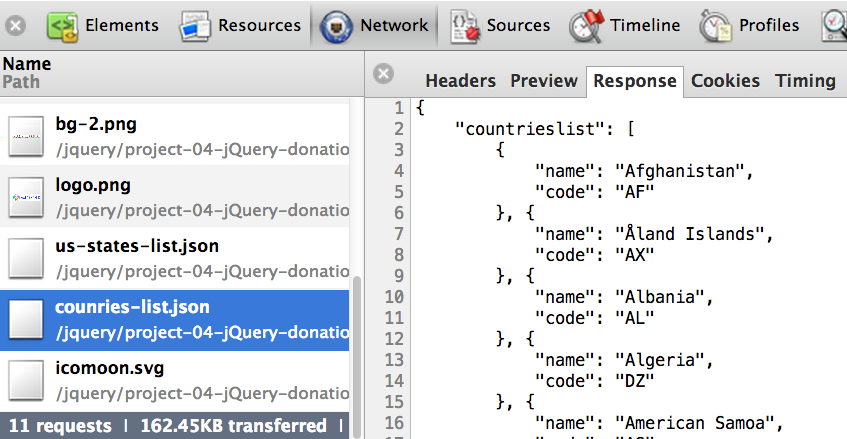Image resolution: width=847 pixels, height=439 pixels.
Task: Switch to the Headers tab
Action: coord(460,81)
